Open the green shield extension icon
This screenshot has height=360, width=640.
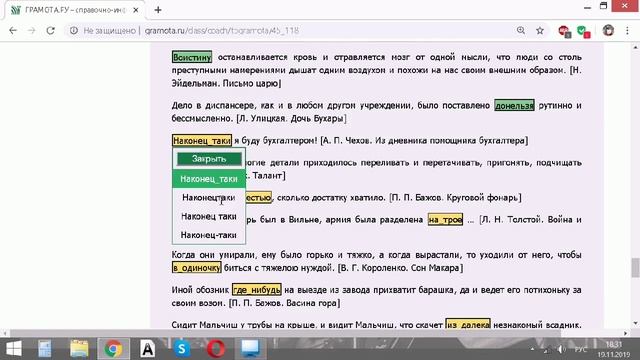click(583, 31)
